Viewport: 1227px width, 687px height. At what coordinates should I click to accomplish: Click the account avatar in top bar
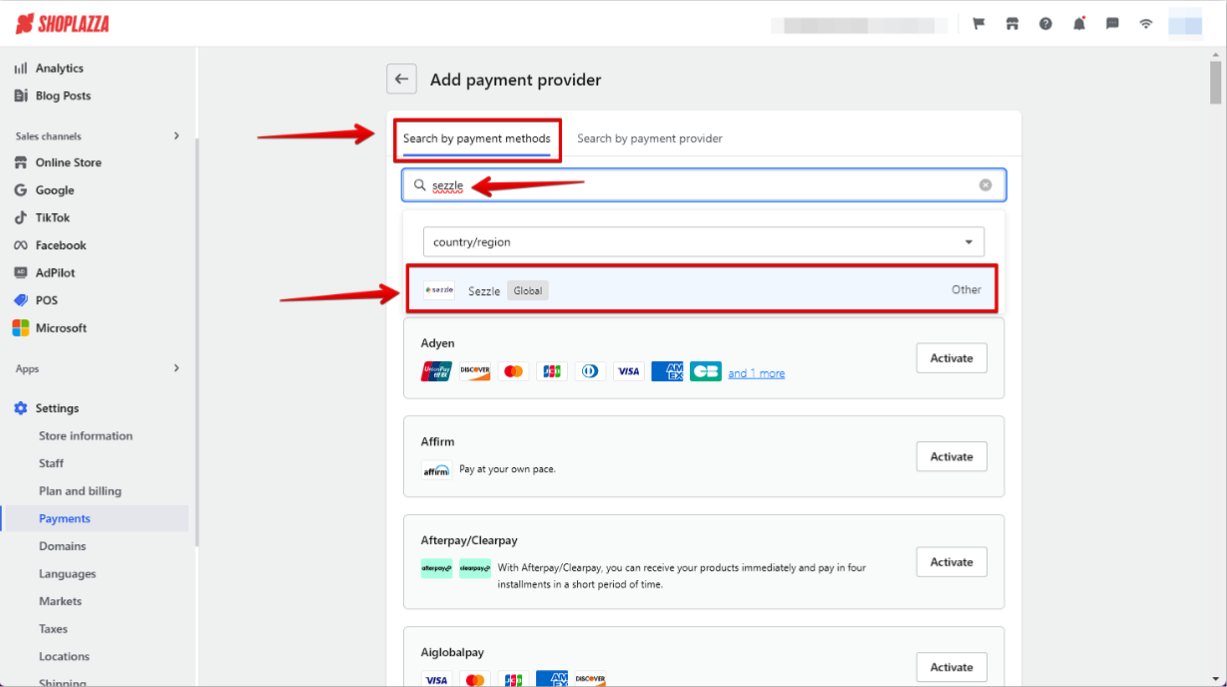pos(1185,22)
